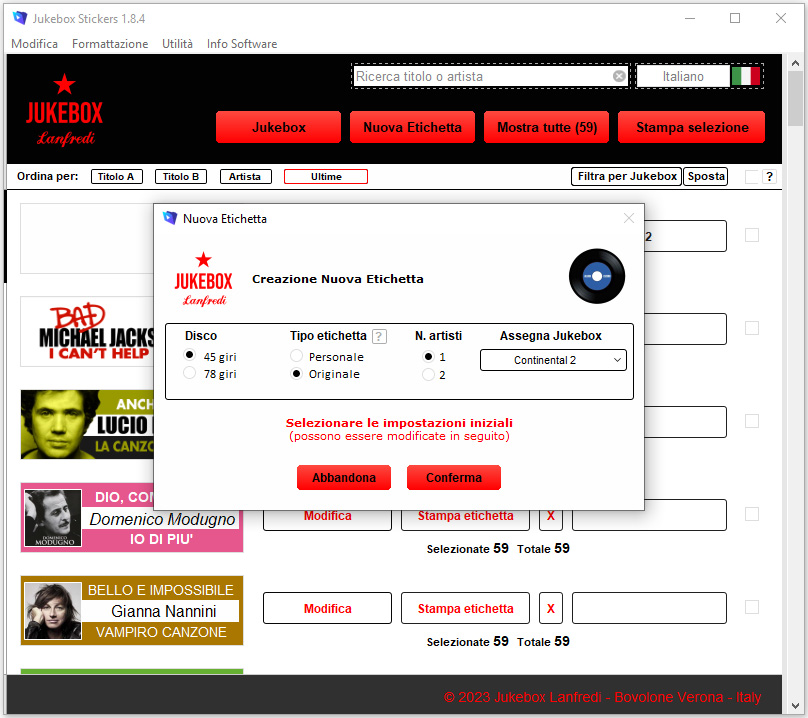
Task: Click the Jukebox Lanfredi logo in the main header
Action: pyautogui.click(x=65, y=109)
